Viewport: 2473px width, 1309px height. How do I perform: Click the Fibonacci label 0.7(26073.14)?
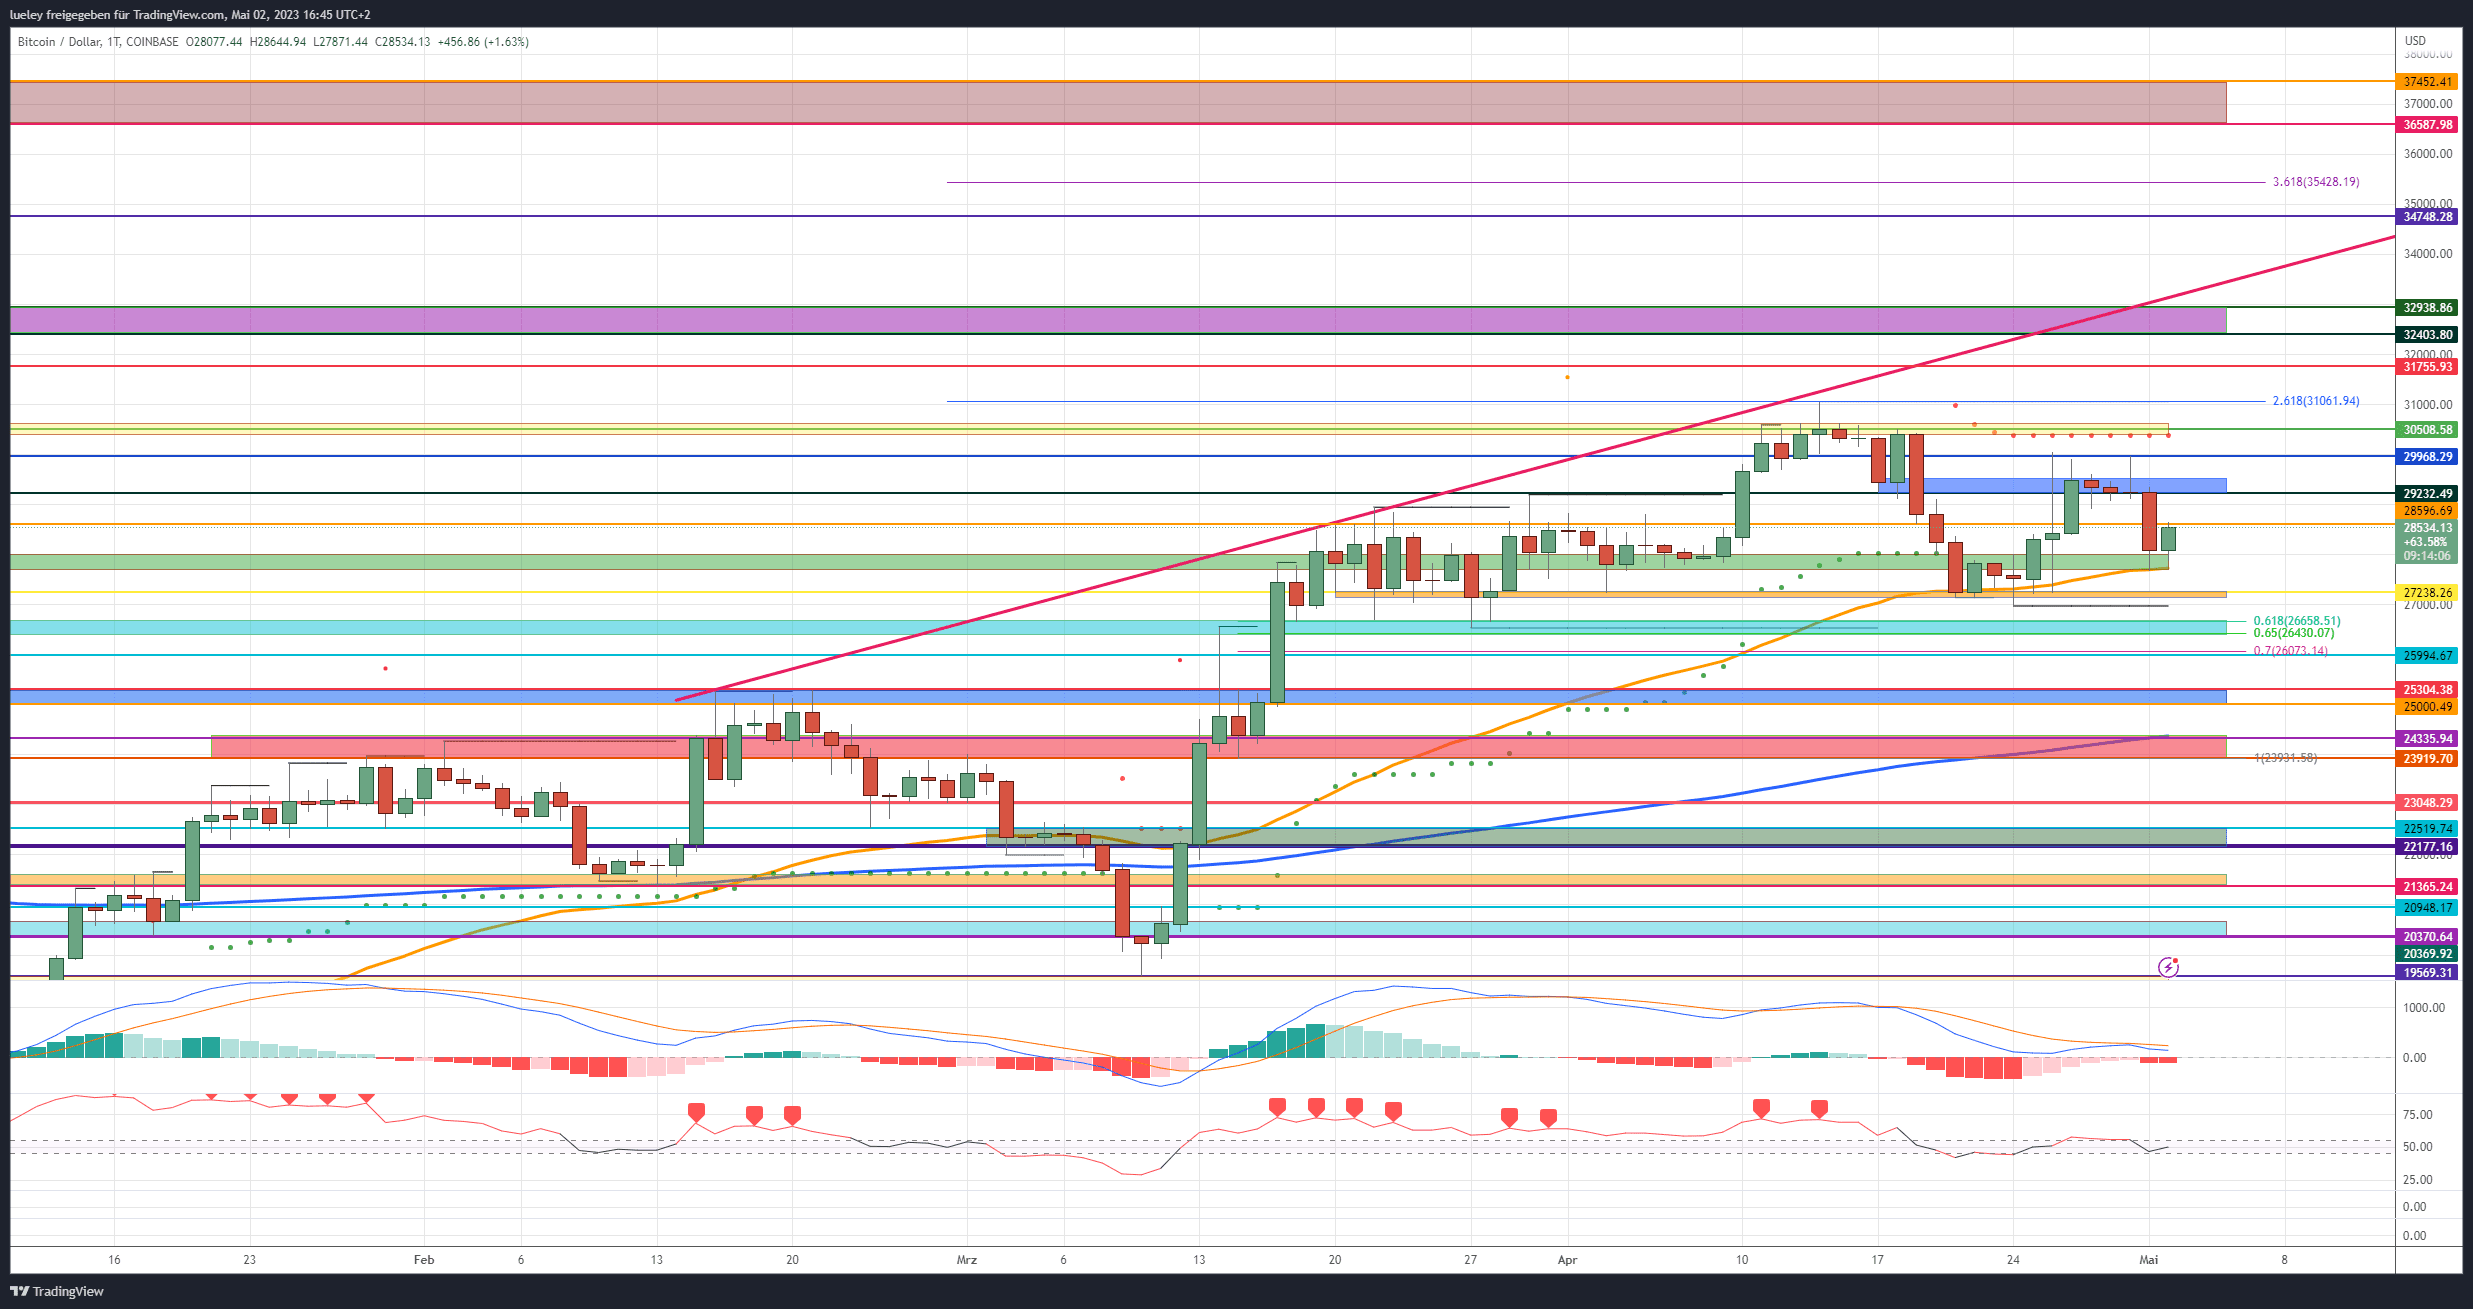2291,651
